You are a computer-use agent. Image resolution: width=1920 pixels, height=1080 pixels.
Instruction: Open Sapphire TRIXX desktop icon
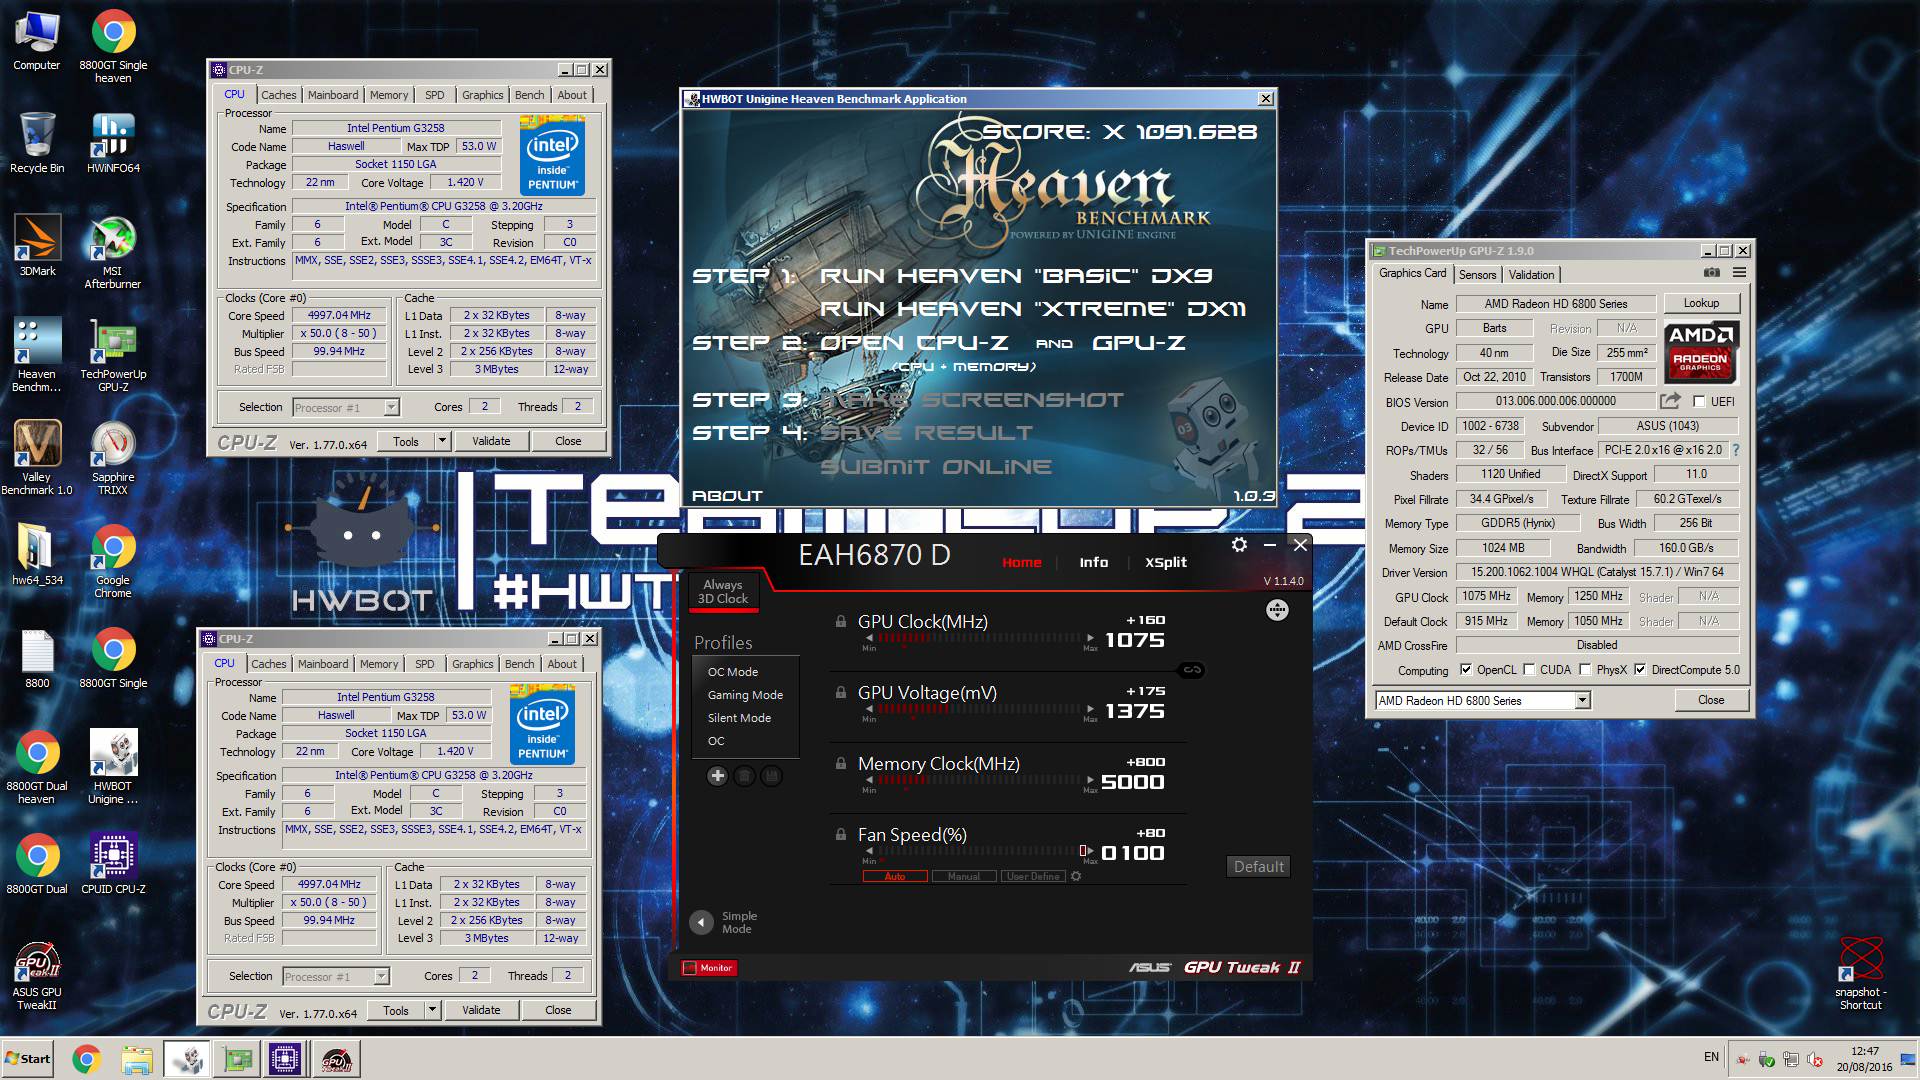(x=112, y=457)
